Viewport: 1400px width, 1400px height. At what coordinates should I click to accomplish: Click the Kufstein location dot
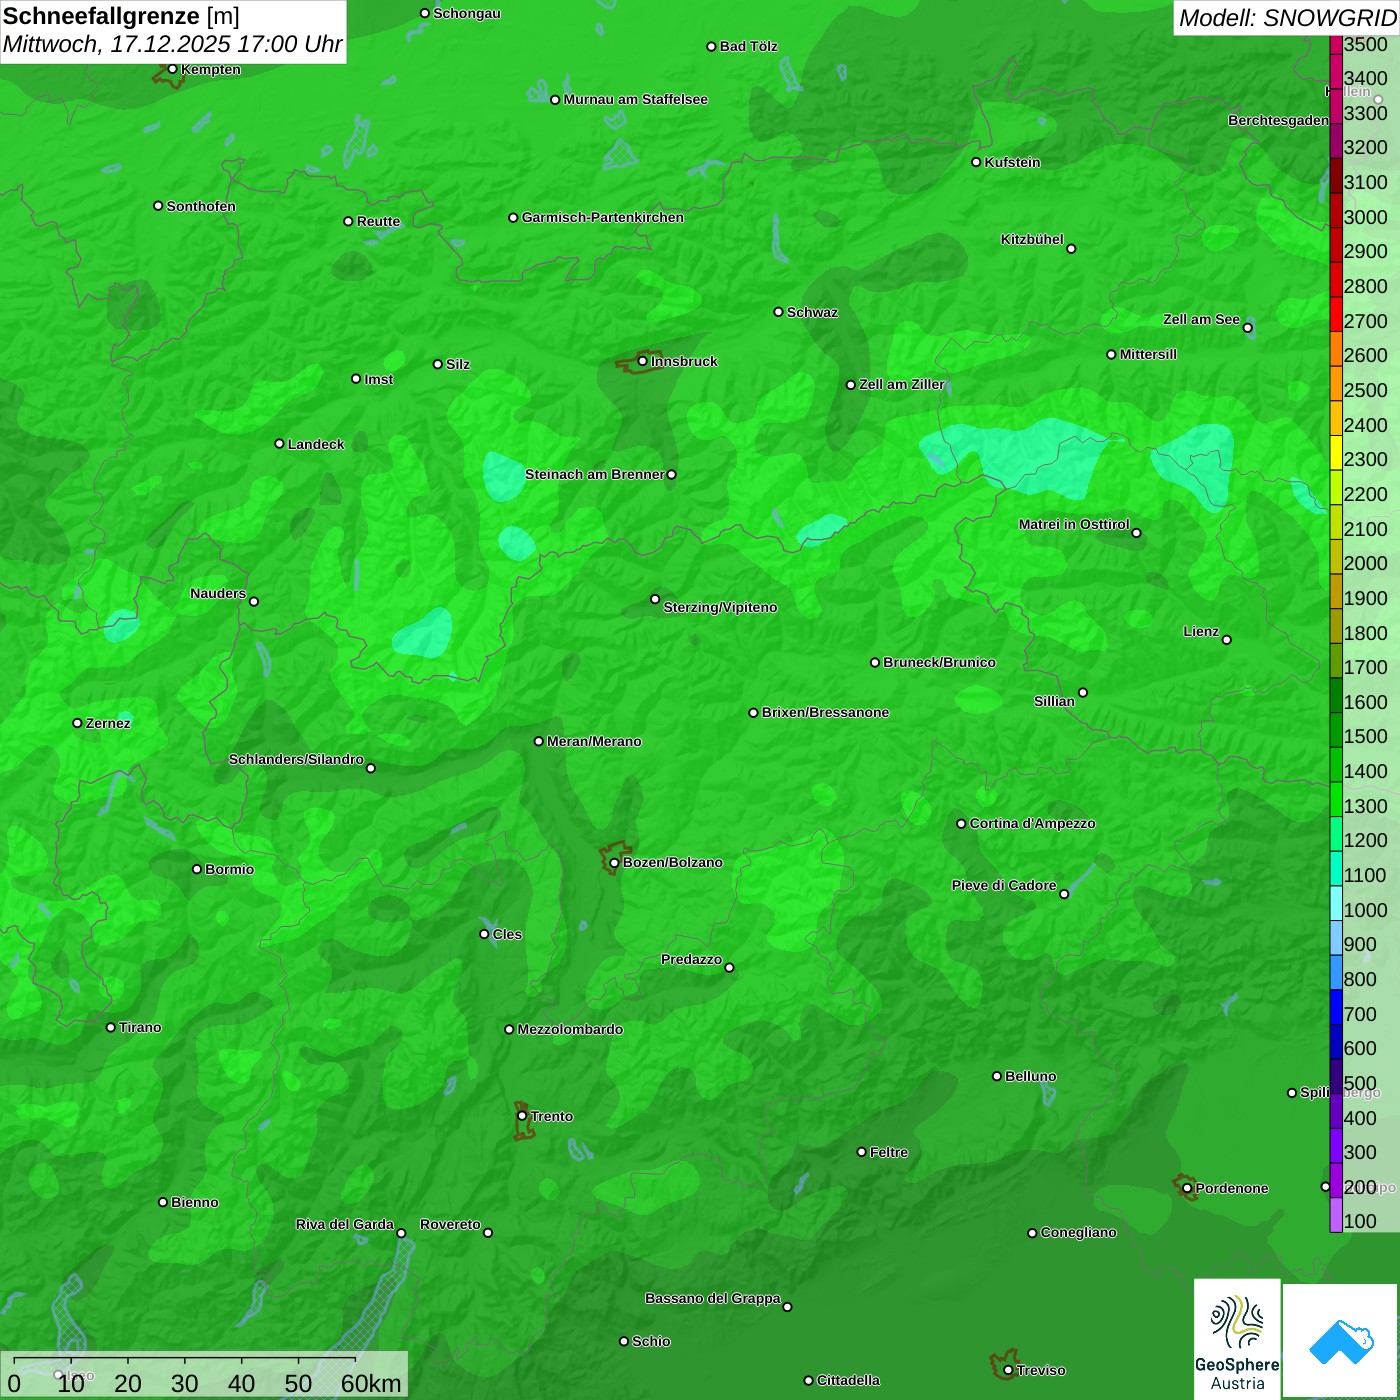[x=976, y=162]
